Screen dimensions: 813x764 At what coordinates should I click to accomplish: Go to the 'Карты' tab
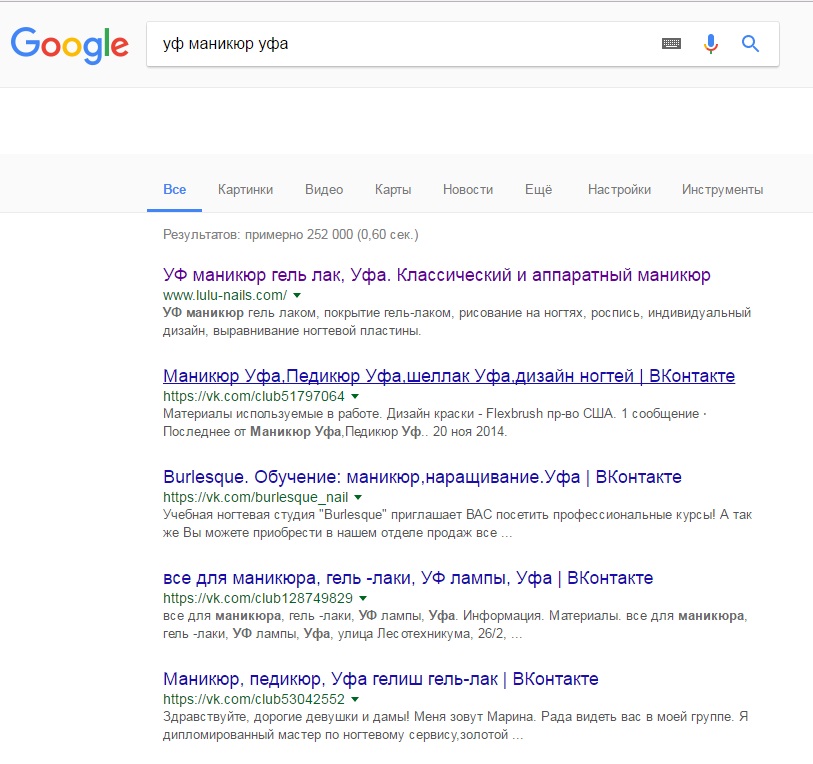coord(393,189)
